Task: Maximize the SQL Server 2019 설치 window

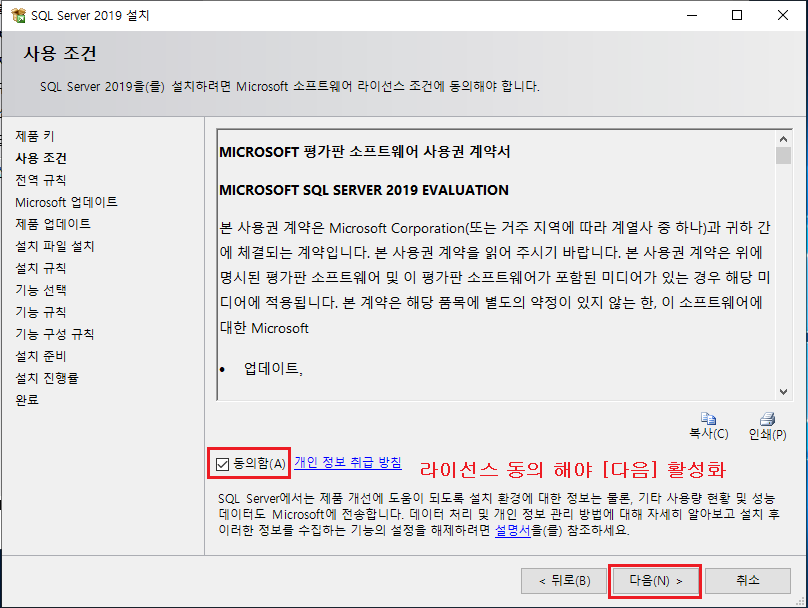Action: click(x=737, y=15)
